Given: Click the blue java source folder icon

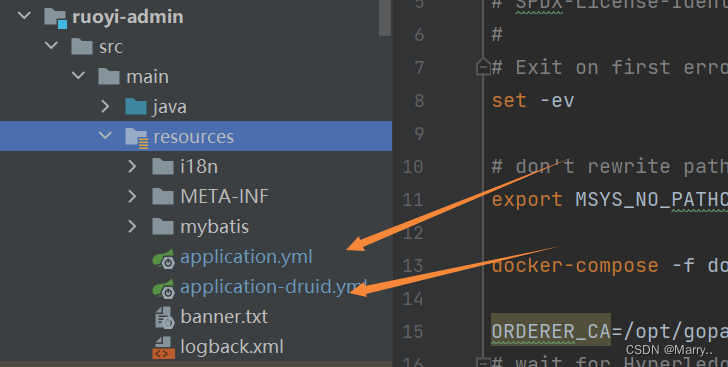Looking at the screenshot, I should [x=136, y=106].
